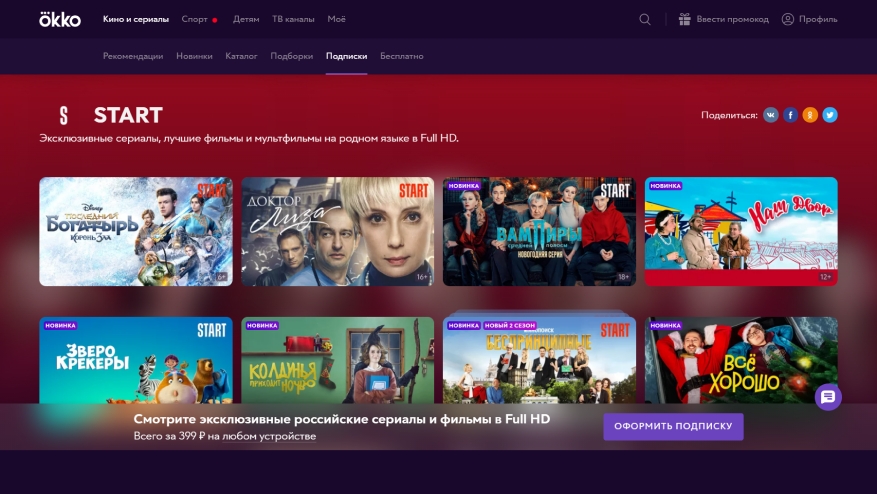Select the Бесплатно tab
Image resolution: width=877 pixels, height=494 pixels.
pyautogui.click(x=401, y=56)
